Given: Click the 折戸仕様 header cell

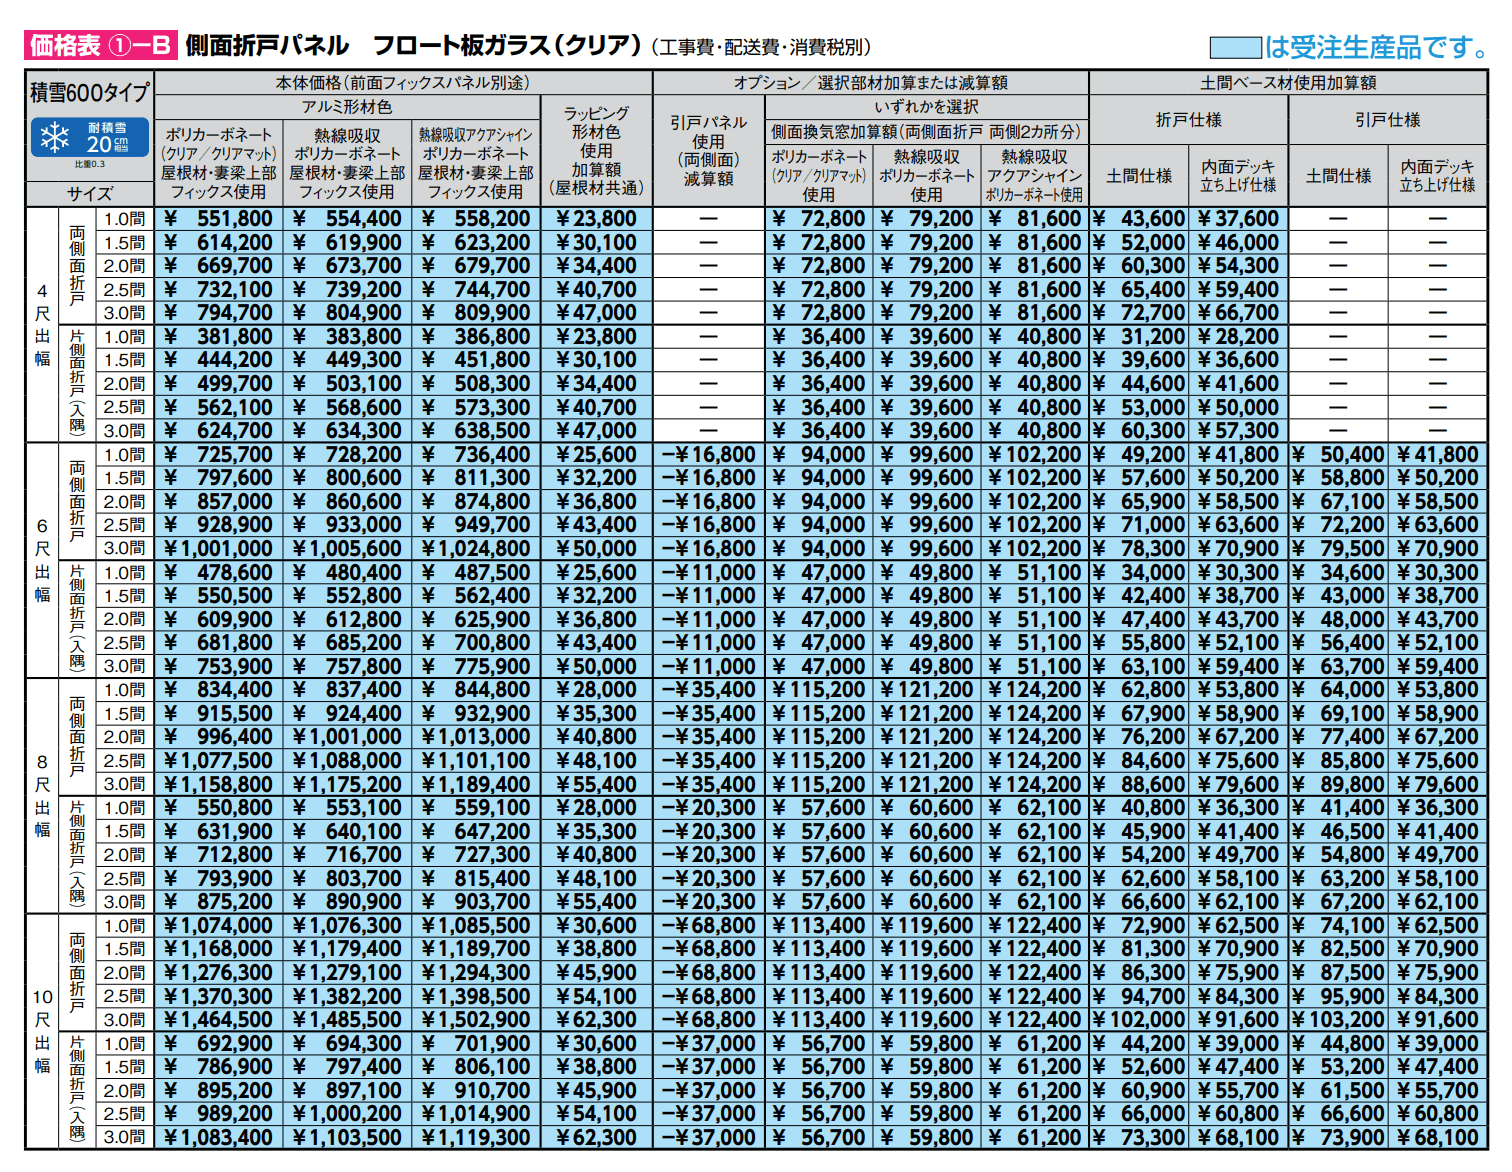Looking at the screenshot, I should click(x=1188, y=120).
